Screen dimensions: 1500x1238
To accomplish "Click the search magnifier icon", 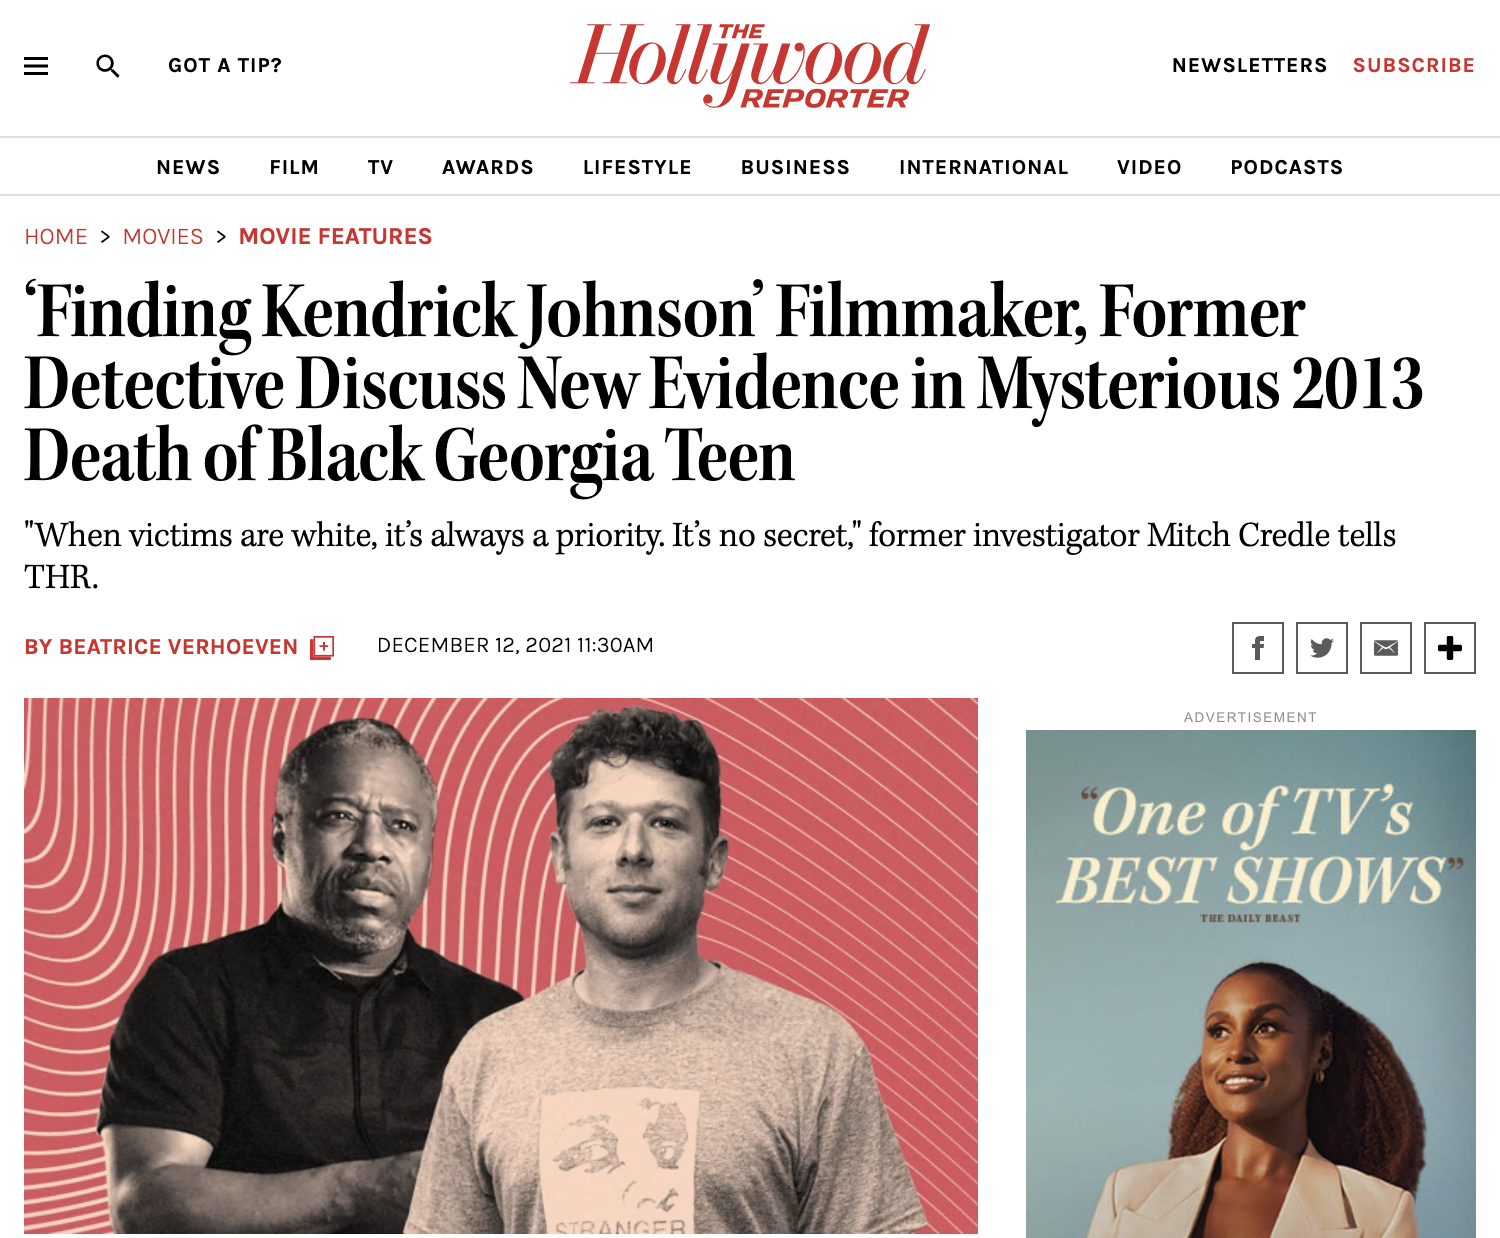I will (x=108, y=66).
